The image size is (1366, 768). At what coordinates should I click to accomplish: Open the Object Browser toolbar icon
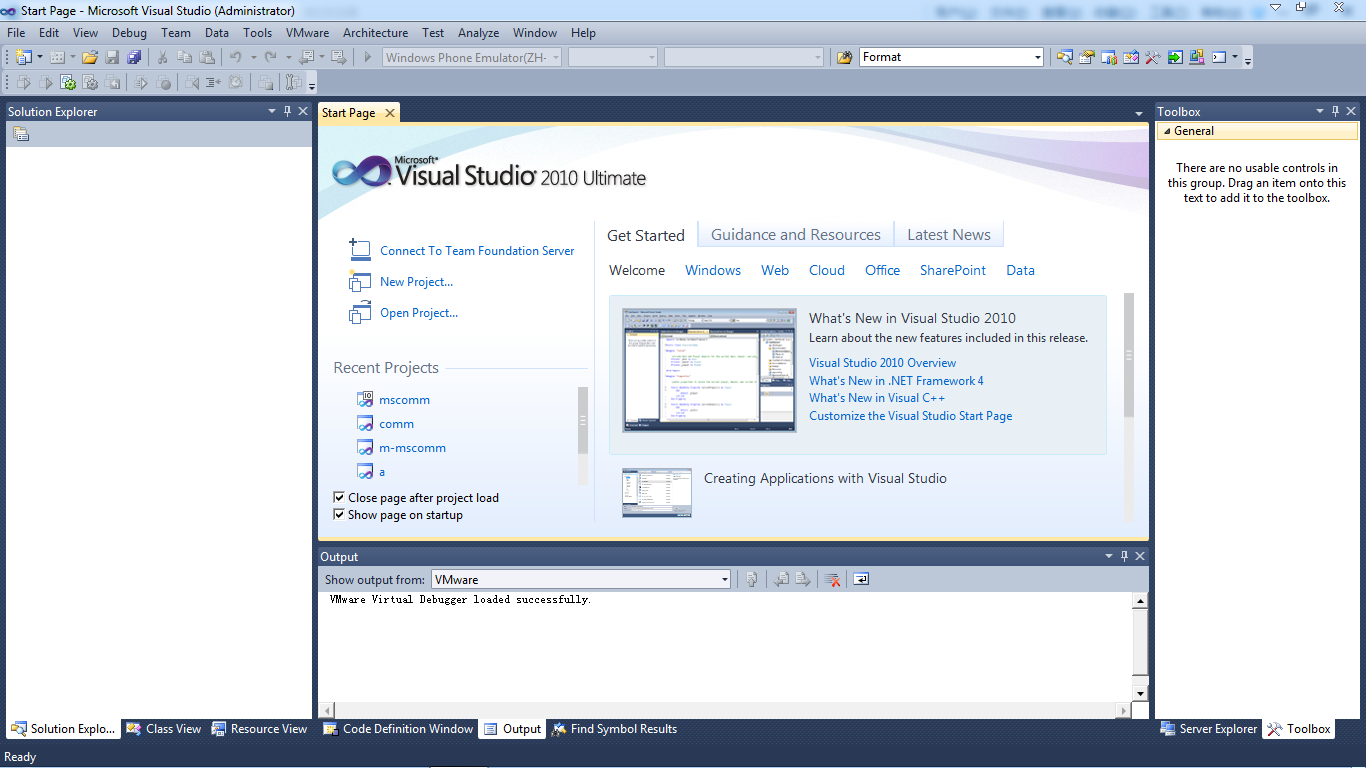click(x=1130, y=57)
